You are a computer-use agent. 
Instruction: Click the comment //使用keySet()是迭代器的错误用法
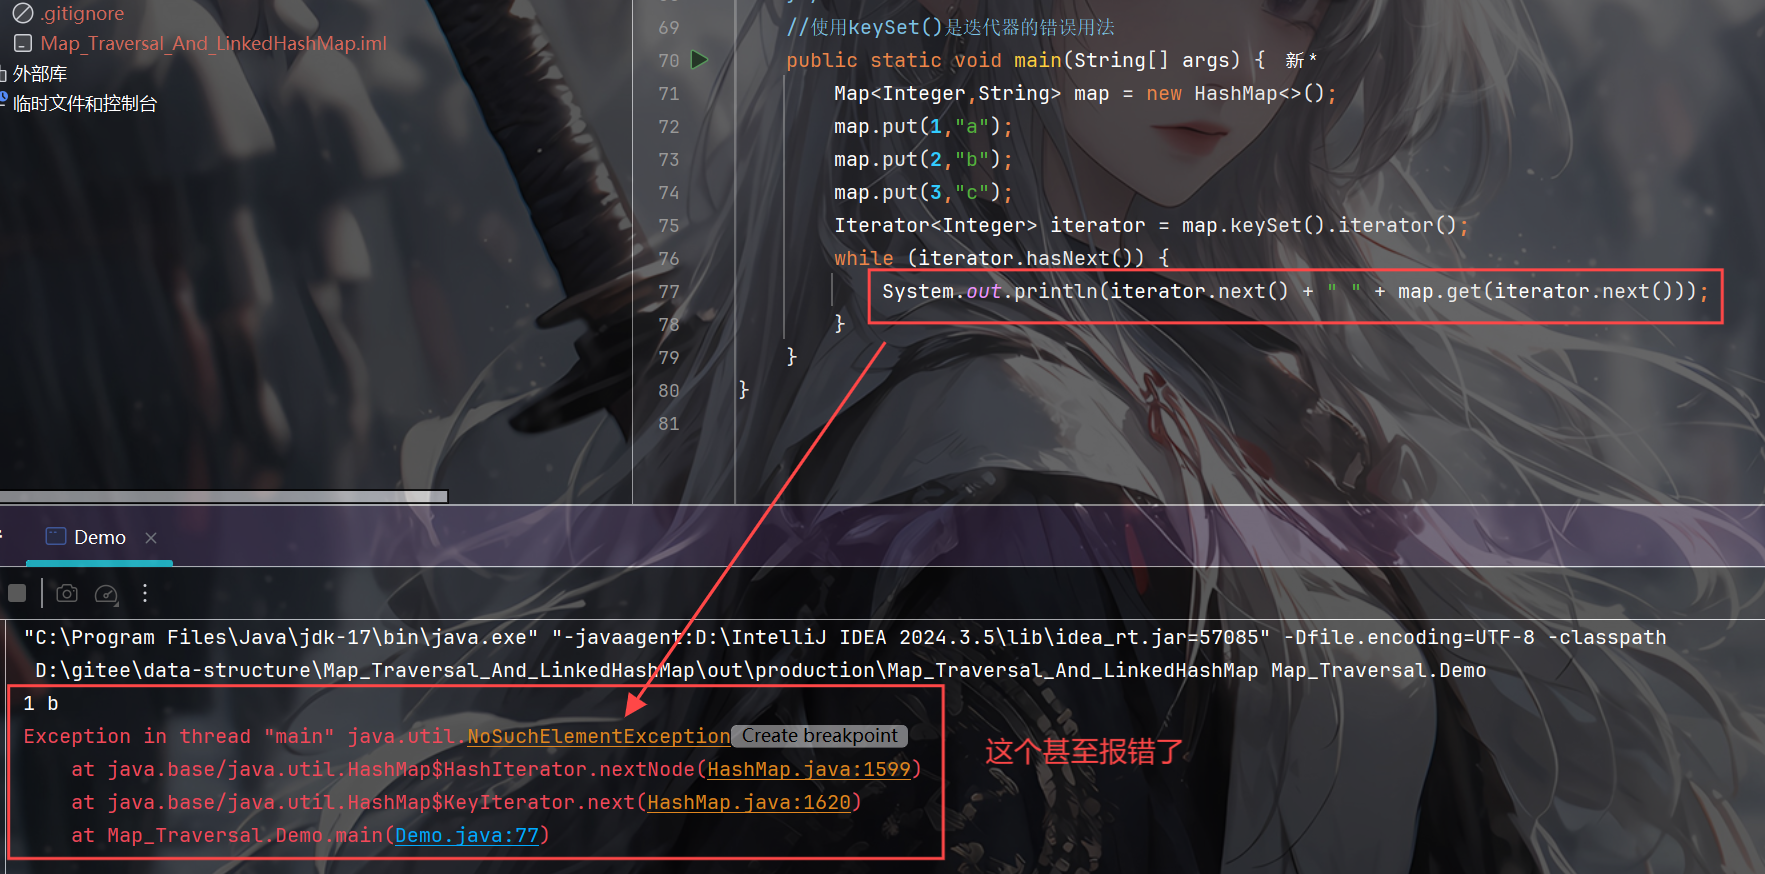pyautogui.click(x=950, y=27)
